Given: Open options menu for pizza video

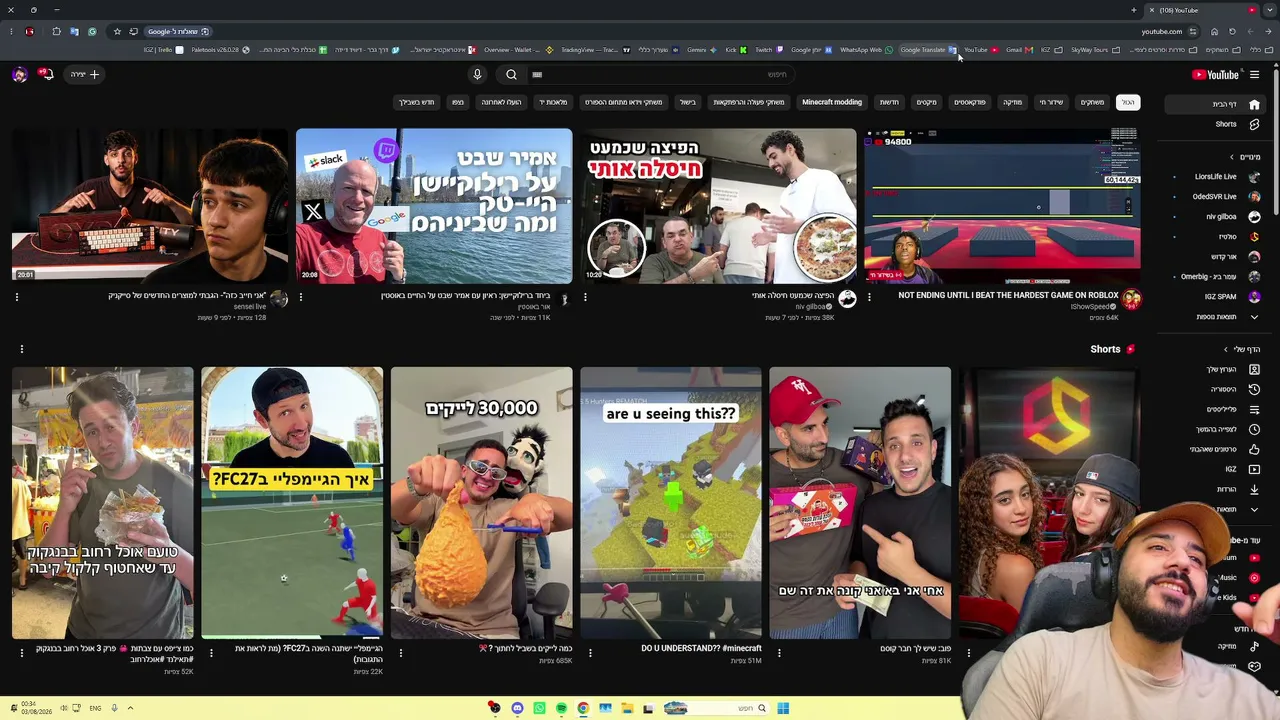Looking at the screenshot, I should pos(585,297).
